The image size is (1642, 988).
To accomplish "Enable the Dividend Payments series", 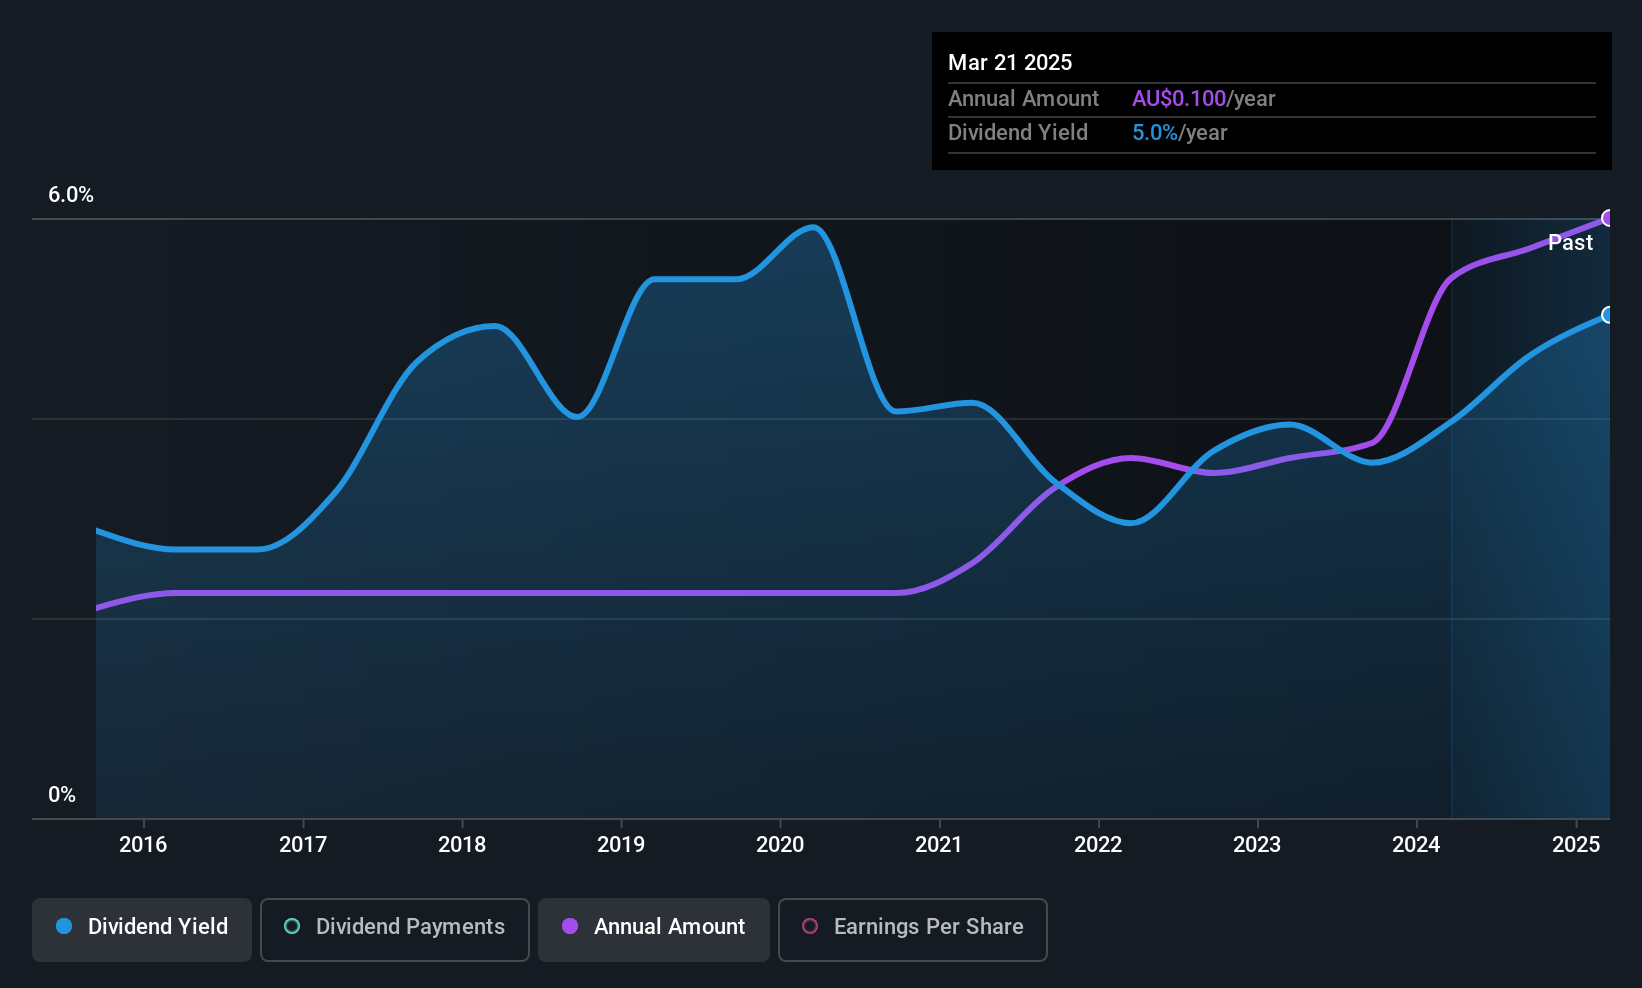I will (395, 929).
